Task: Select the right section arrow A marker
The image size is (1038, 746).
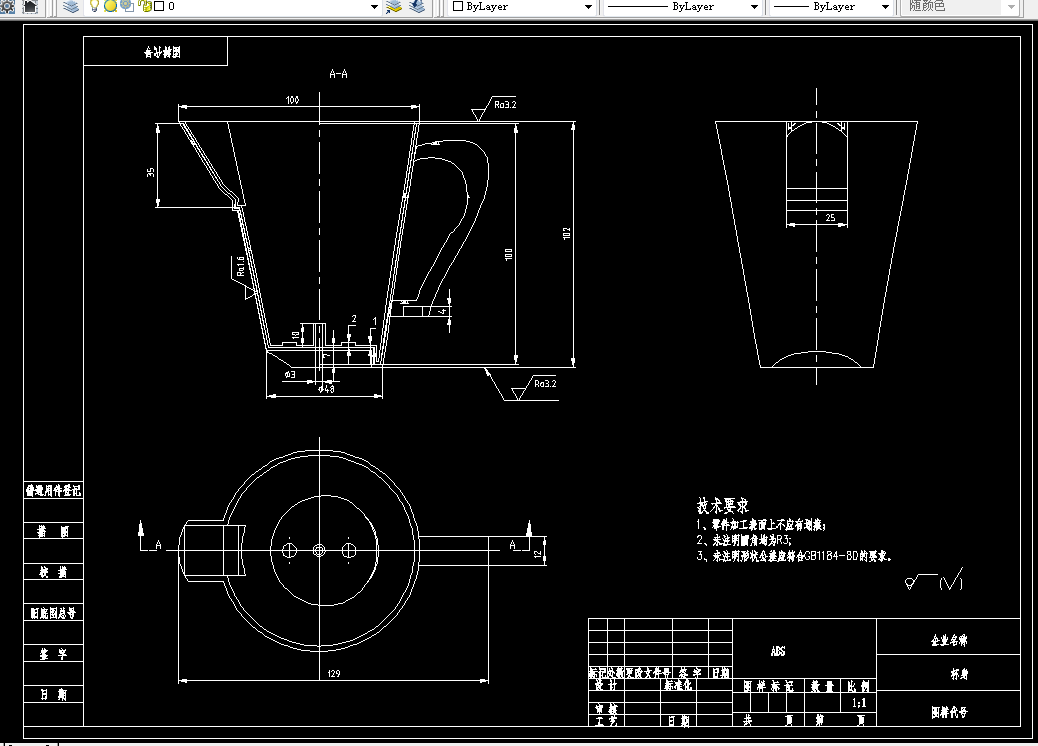Action: [x=521, y=537]
